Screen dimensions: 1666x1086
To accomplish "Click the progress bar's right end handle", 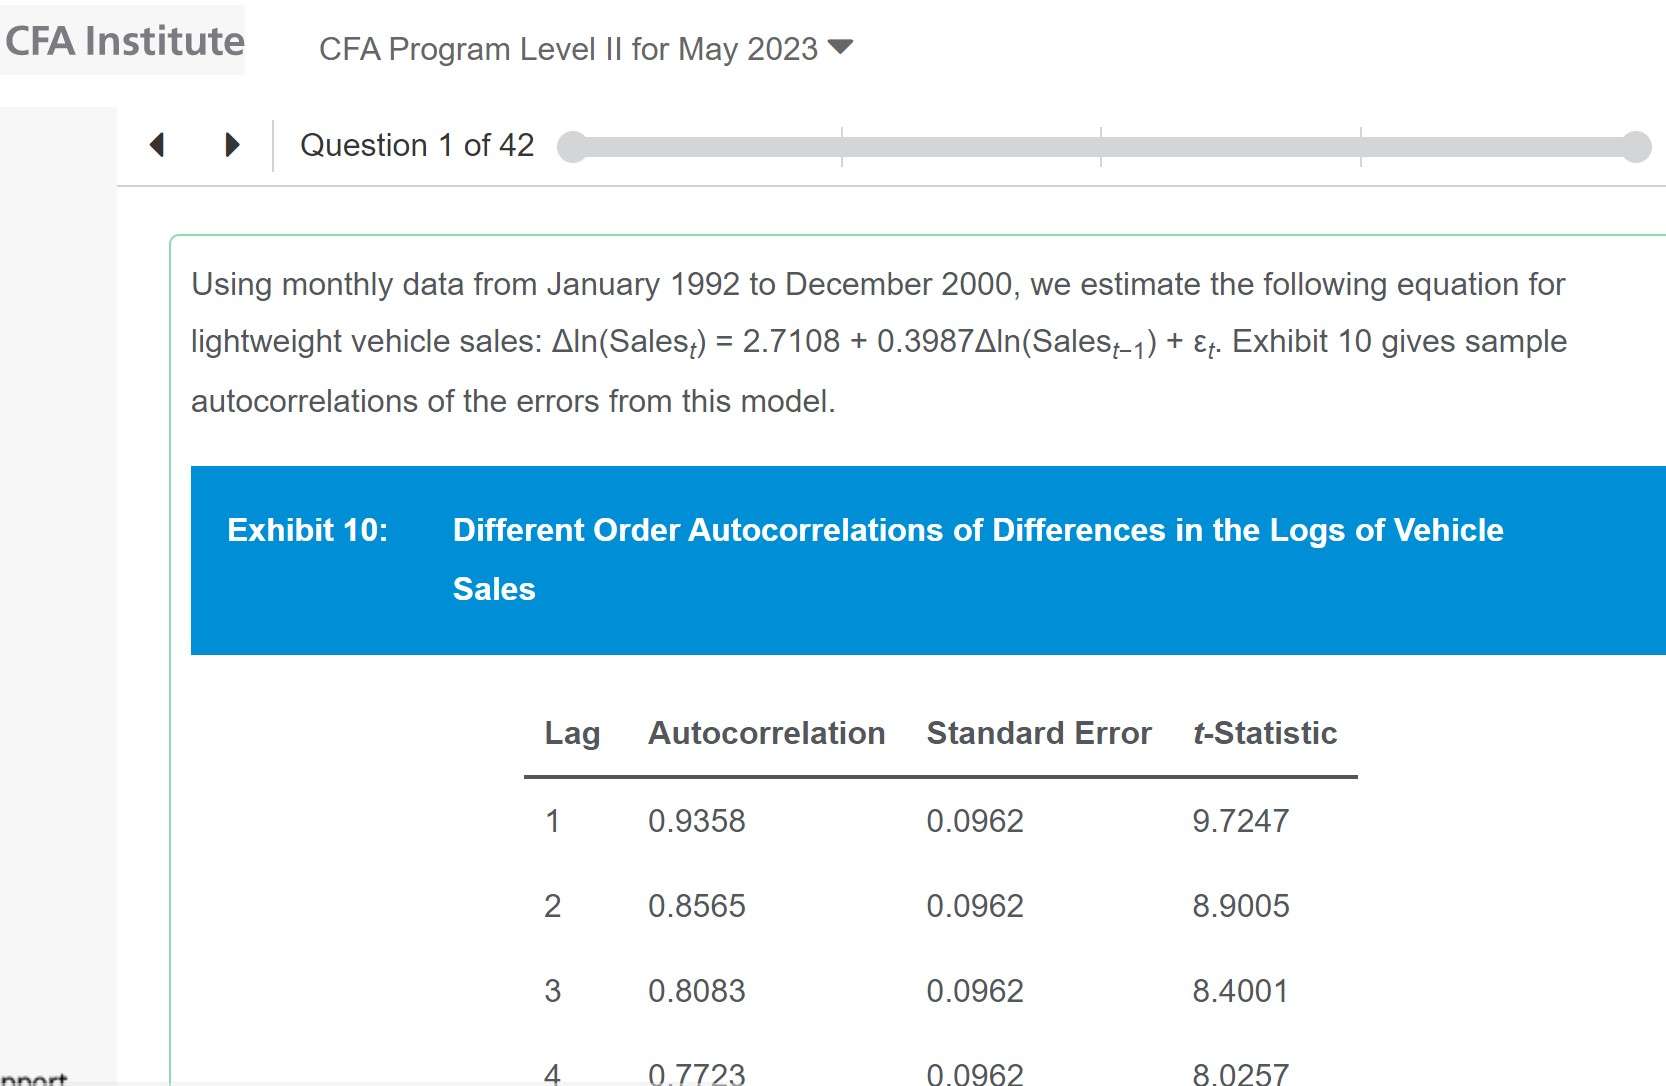I will point(1636,147).
